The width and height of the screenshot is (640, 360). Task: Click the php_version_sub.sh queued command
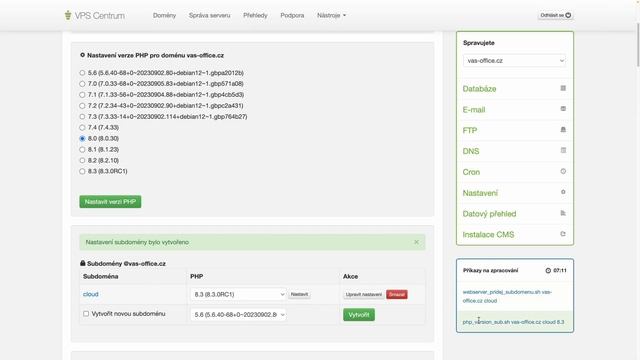click(x=513, y=322)
